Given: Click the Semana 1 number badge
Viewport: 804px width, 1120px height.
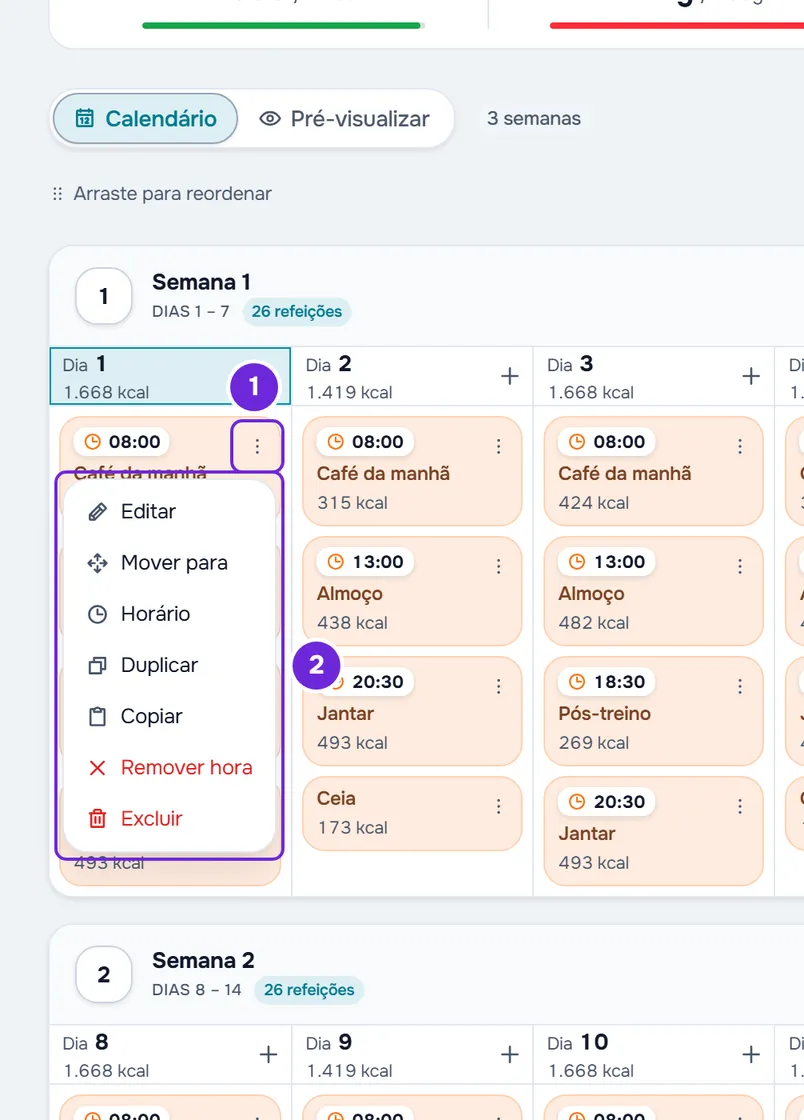Looking at the screenshot, I should pyautogui.click(x=104, y=296).
